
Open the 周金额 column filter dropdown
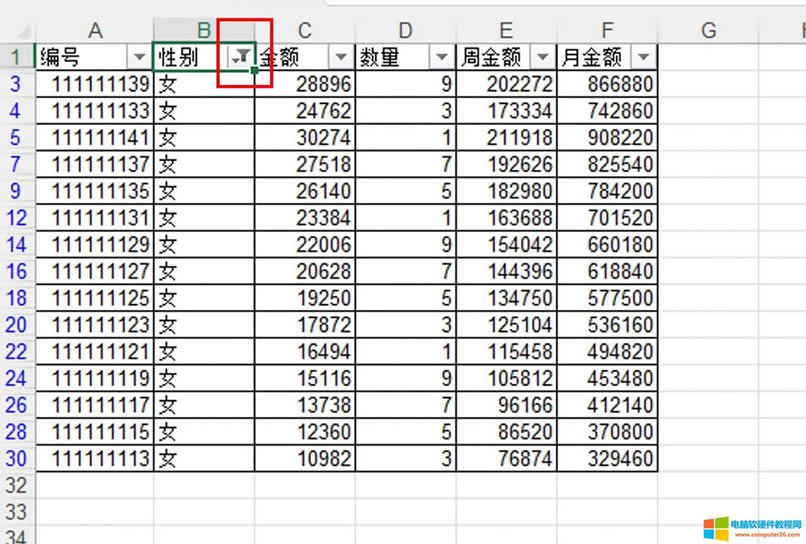pos(542,57)
